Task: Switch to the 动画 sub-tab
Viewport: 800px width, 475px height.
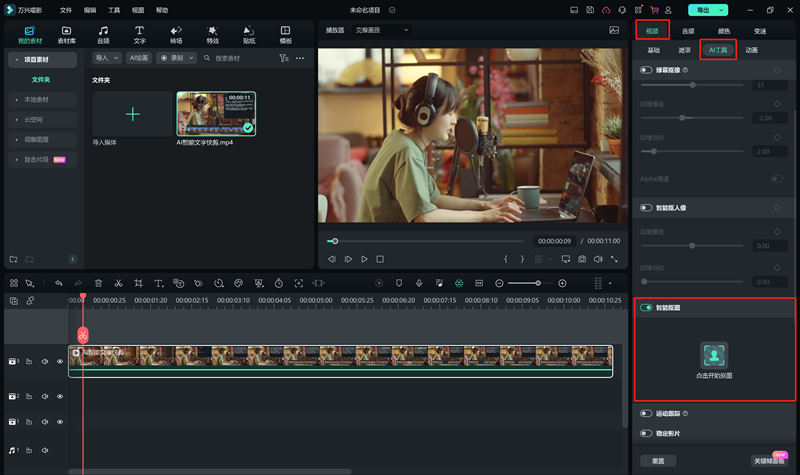Action: click(x=752, y=50)
